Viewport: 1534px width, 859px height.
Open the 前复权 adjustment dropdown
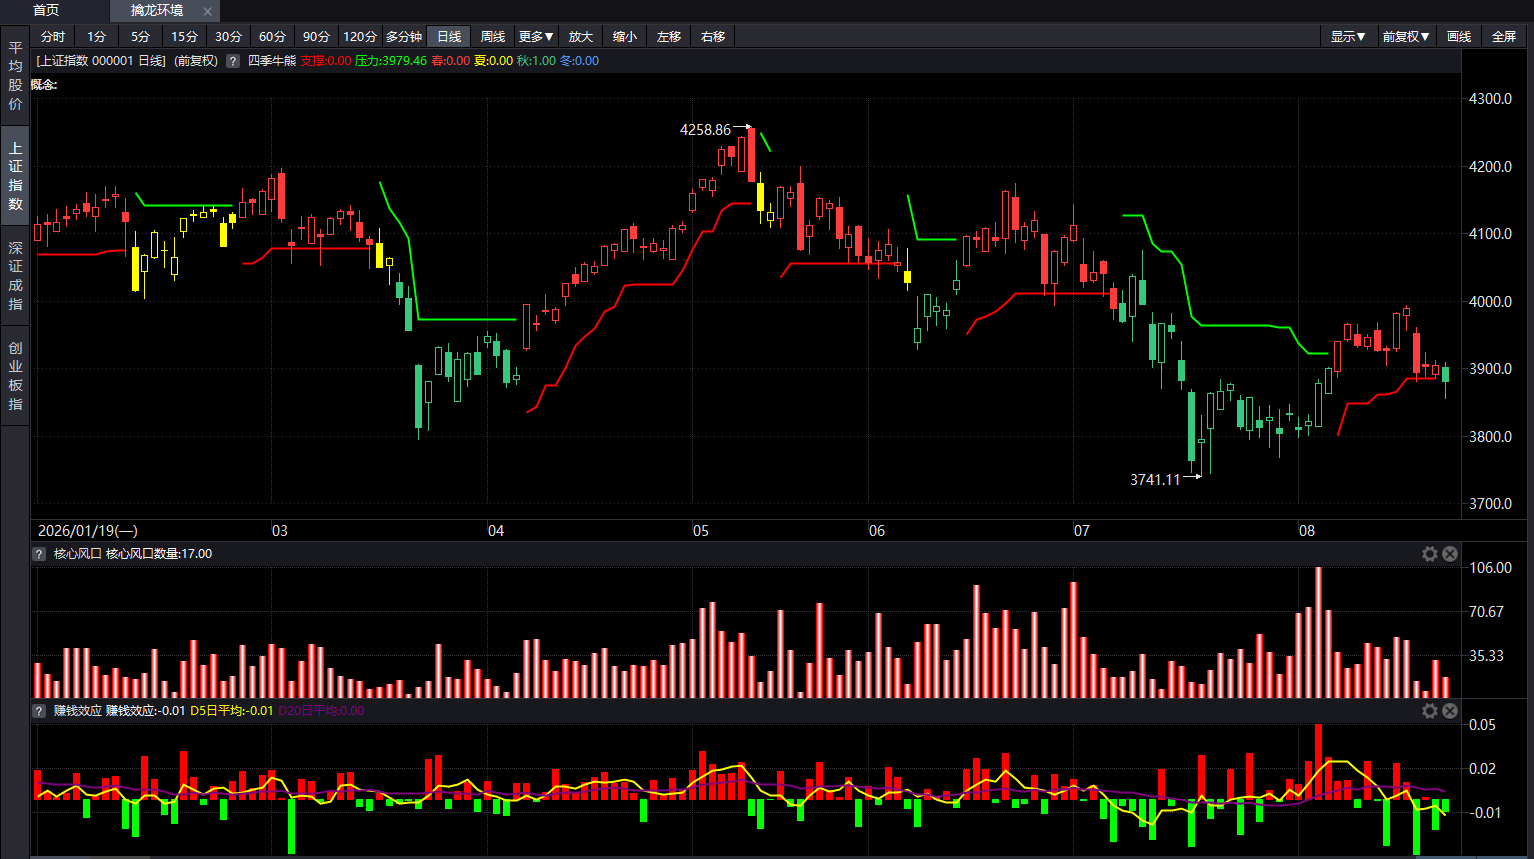click(x=1406, y=37)
